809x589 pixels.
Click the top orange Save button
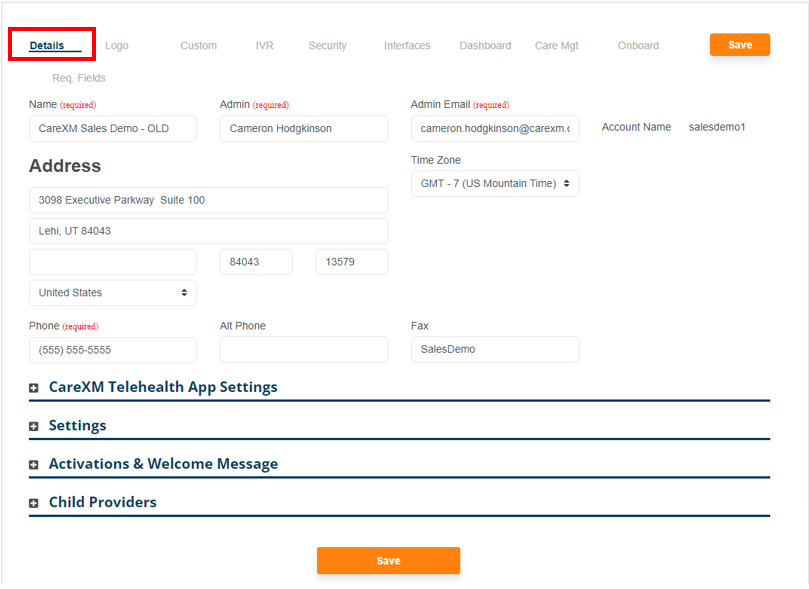click(x=739, y=45)
